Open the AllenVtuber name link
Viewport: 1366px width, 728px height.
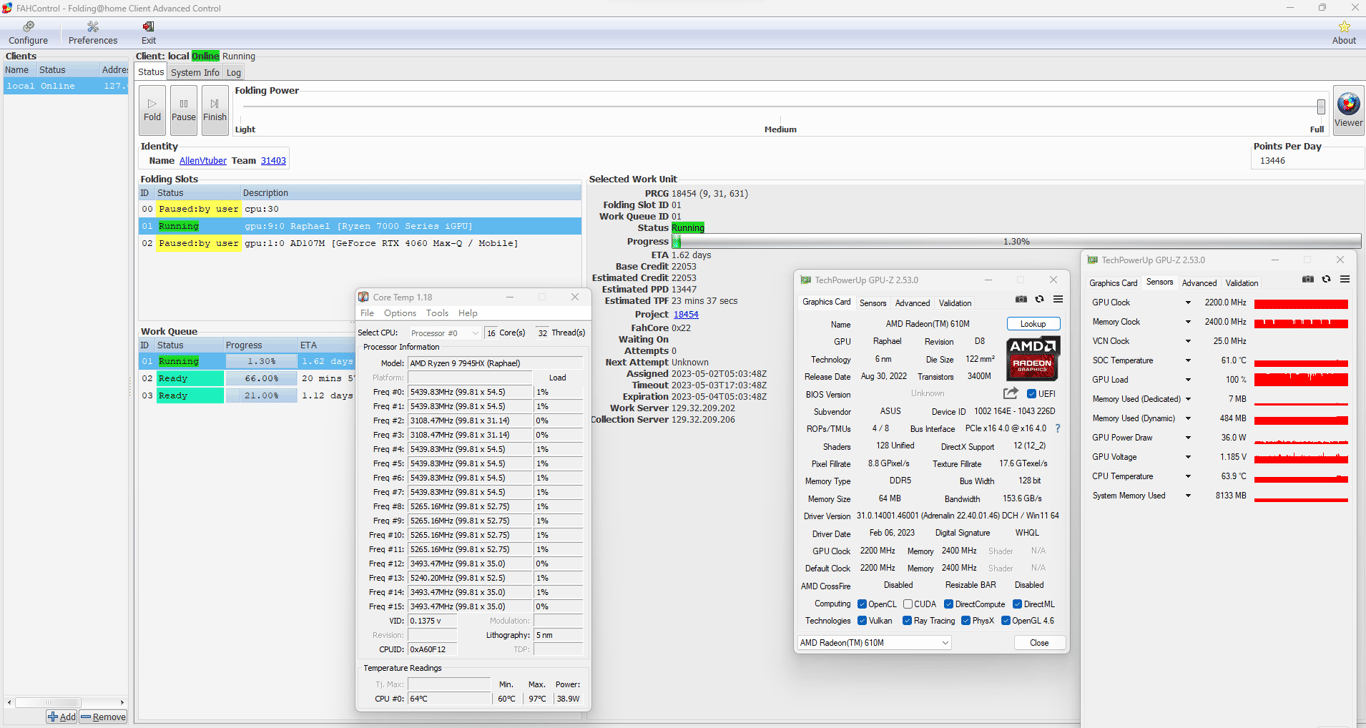coord(203,161)
